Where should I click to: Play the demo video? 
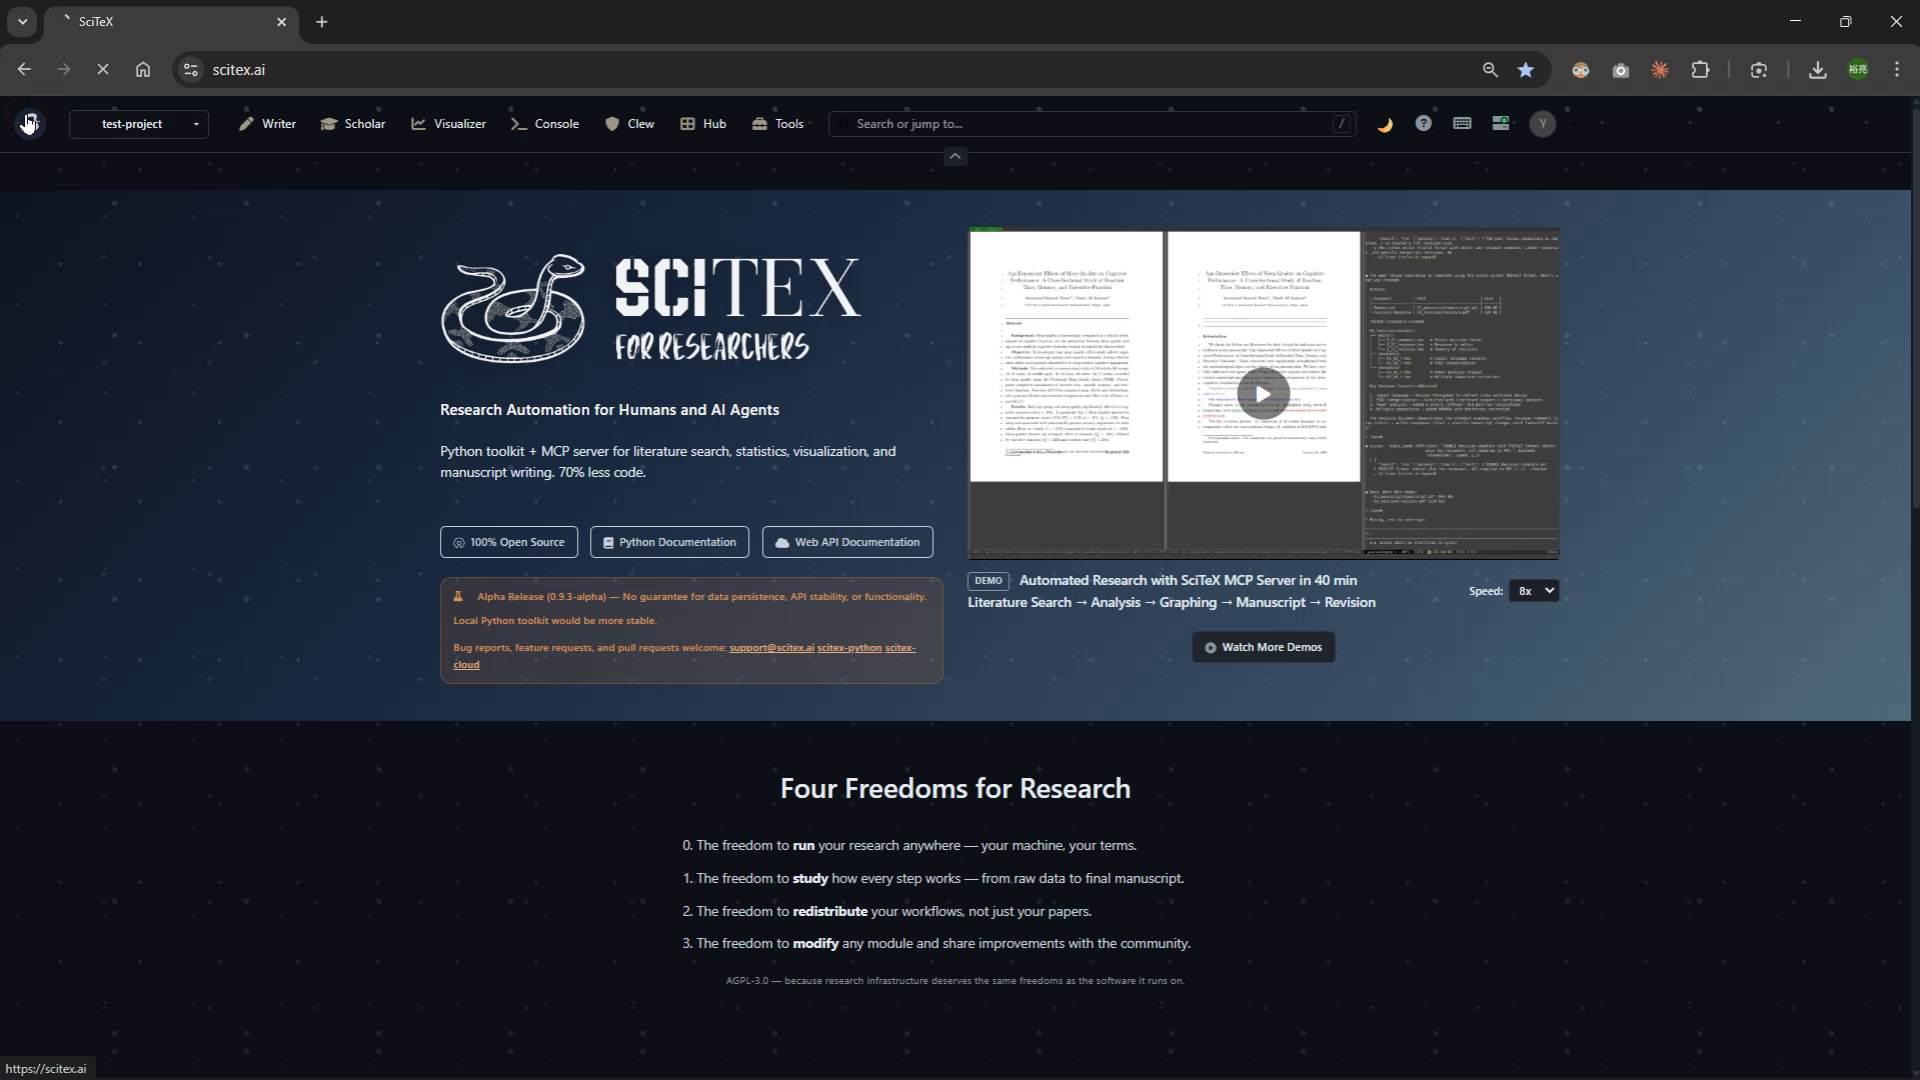1262,392
